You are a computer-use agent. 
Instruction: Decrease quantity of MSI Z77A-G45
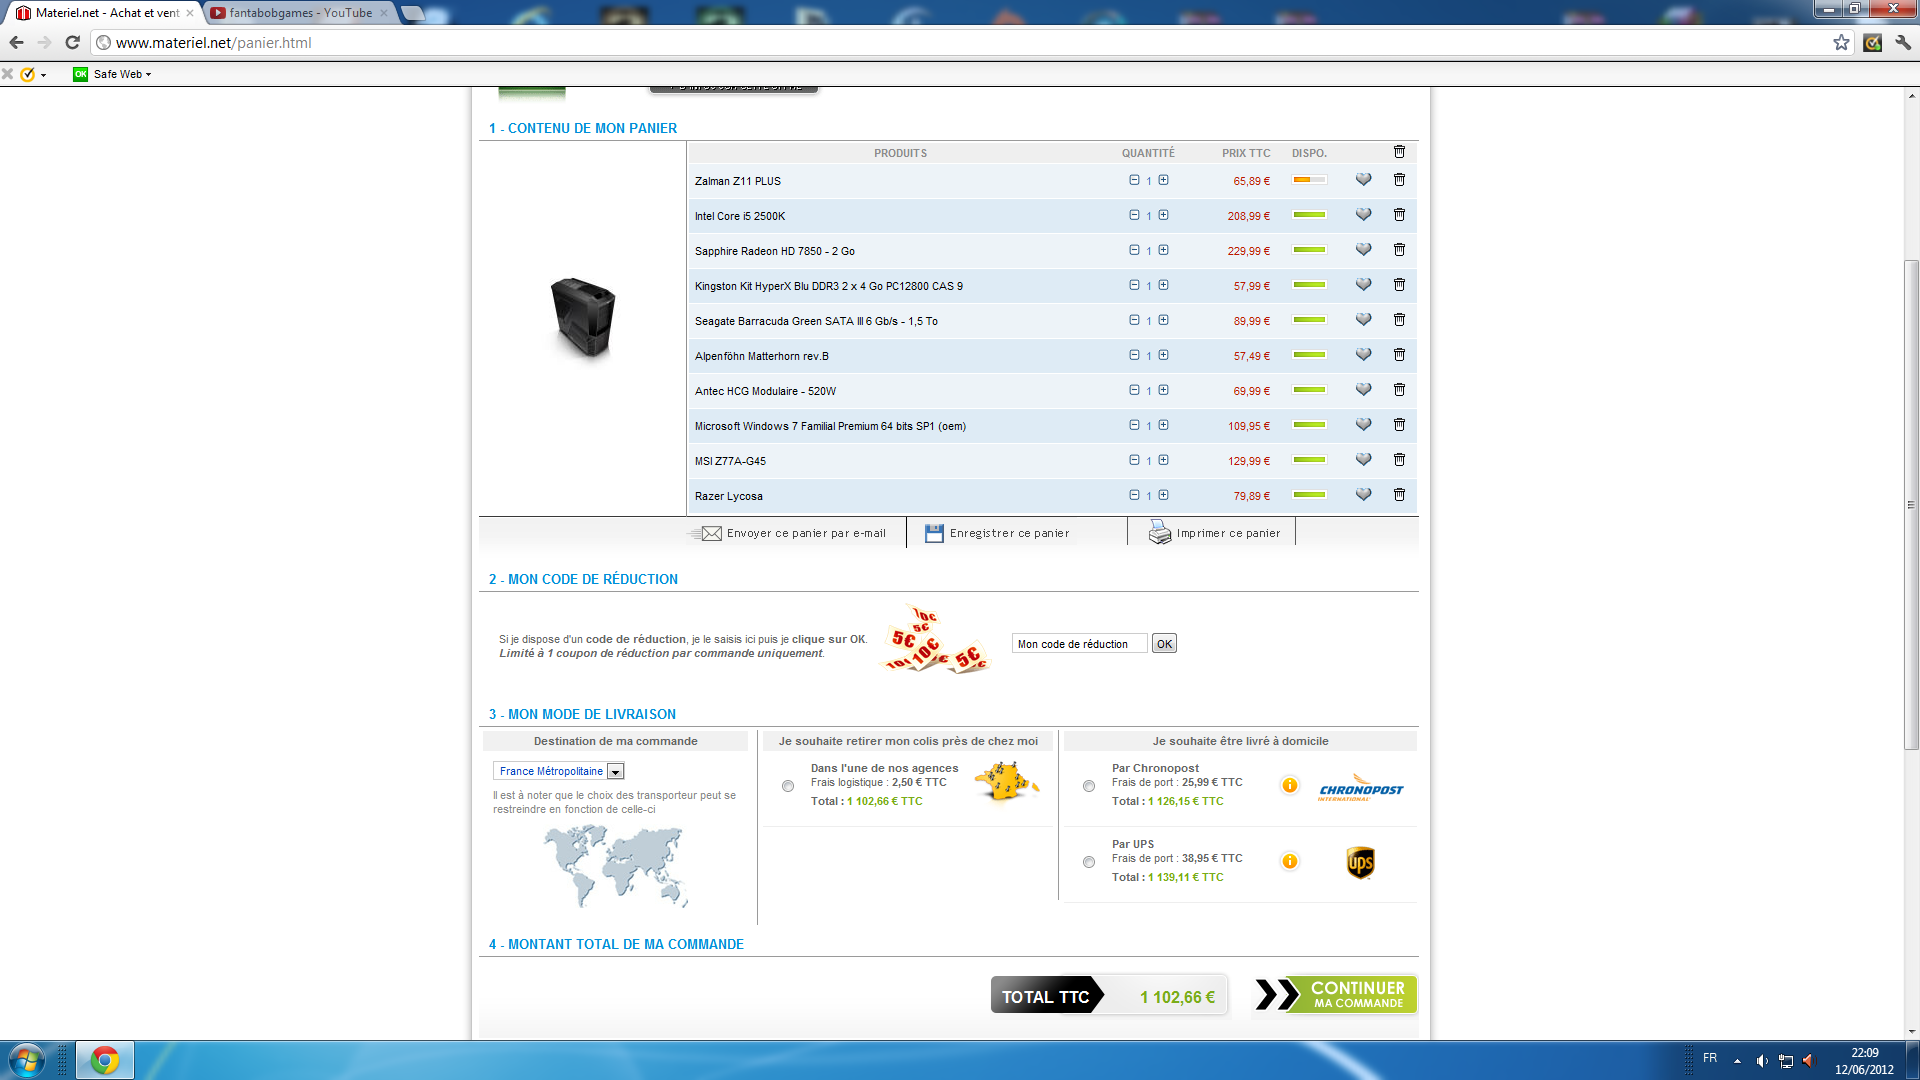click(1134, 460)
